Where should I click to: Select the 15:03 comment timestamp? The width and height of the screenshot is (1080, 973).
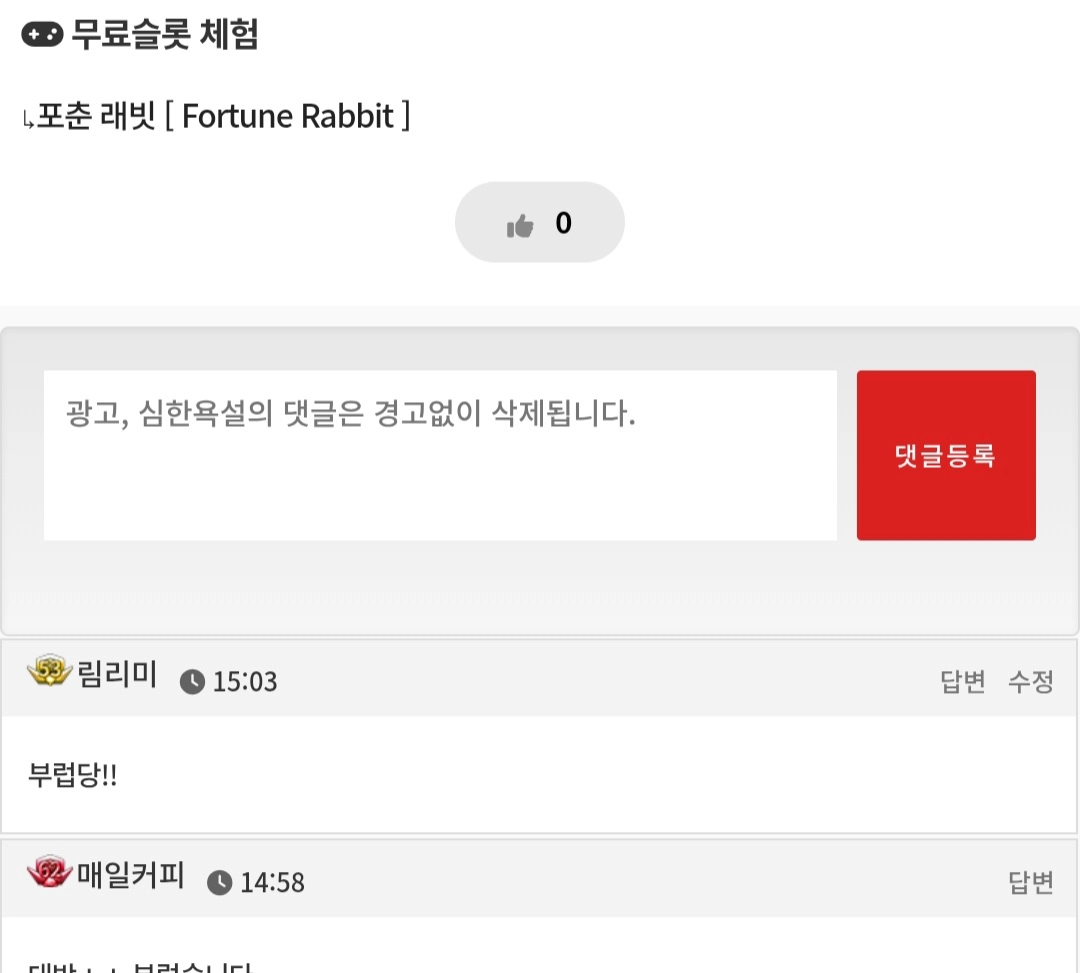(x=245, y=682)
